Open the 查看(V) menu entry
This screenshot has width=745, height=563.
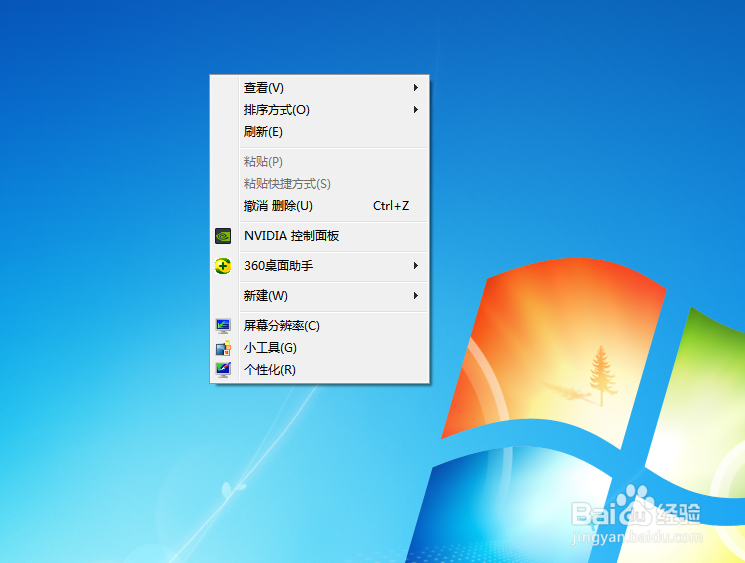coord(320,88)
